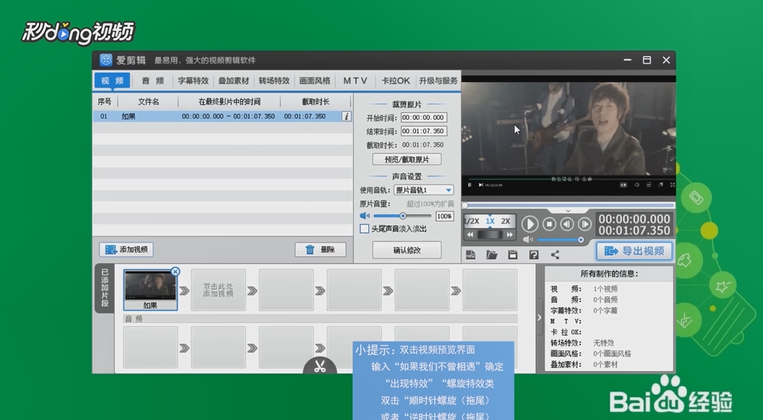Open the 叠加素材 tab
763x420 pixels.
point(234,81)
